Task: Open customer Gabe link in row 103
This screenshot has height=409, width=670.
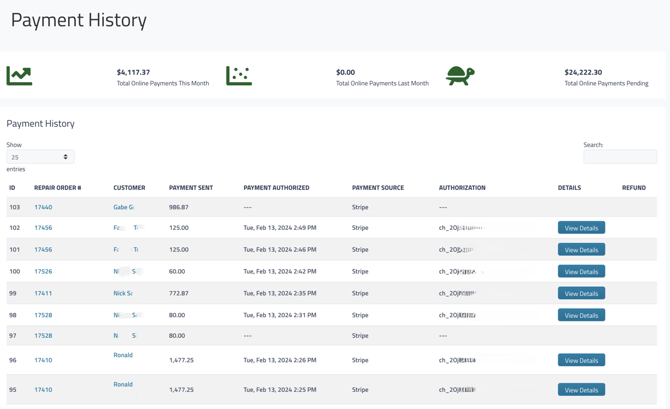Action: coord(123,207)
